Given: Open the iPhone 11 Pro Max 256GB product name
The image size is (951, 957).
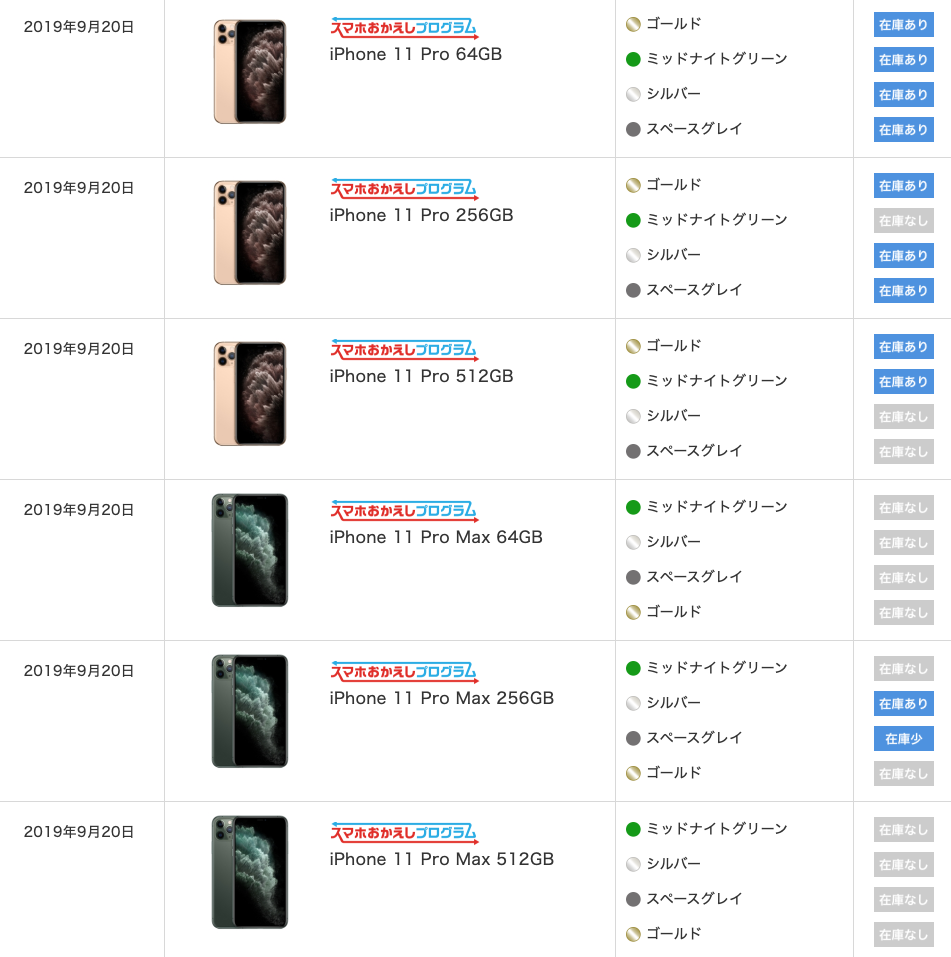Looking at the screenshot, I should coord(441,698).
